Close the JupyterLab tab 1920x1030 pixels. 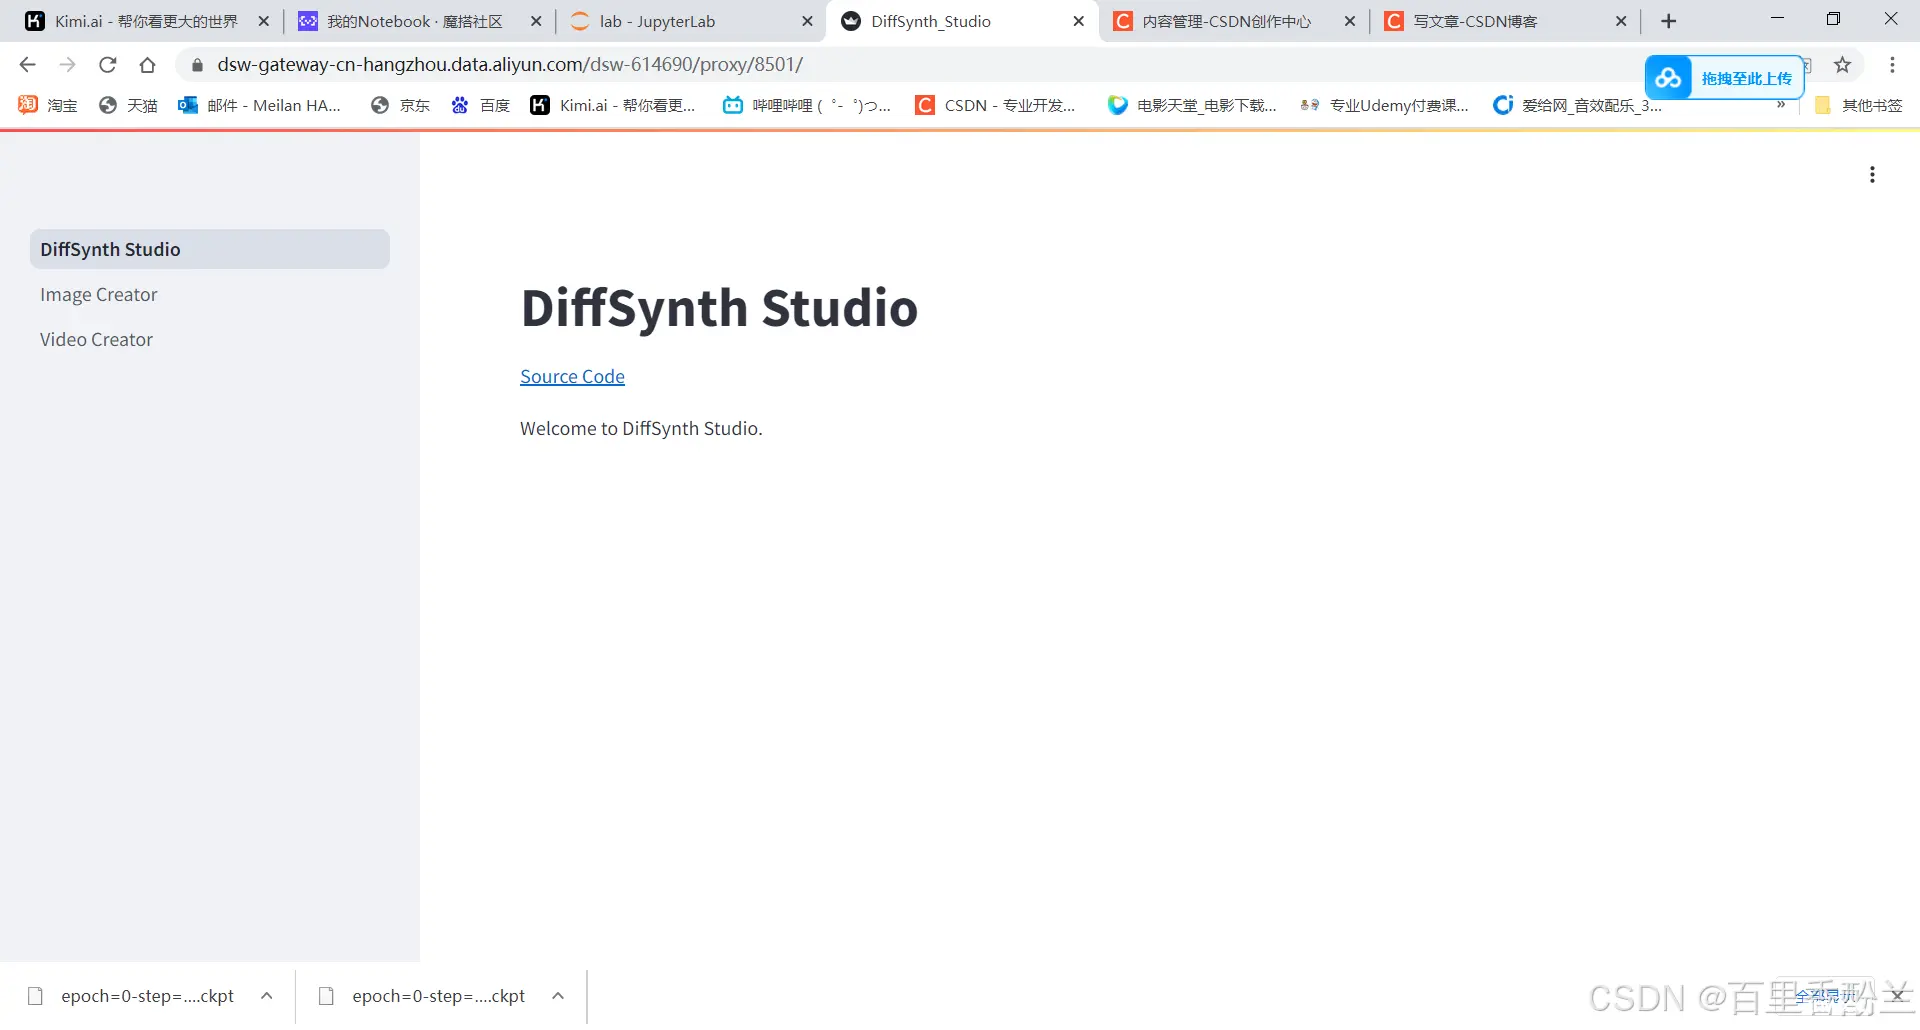(808, 21)
